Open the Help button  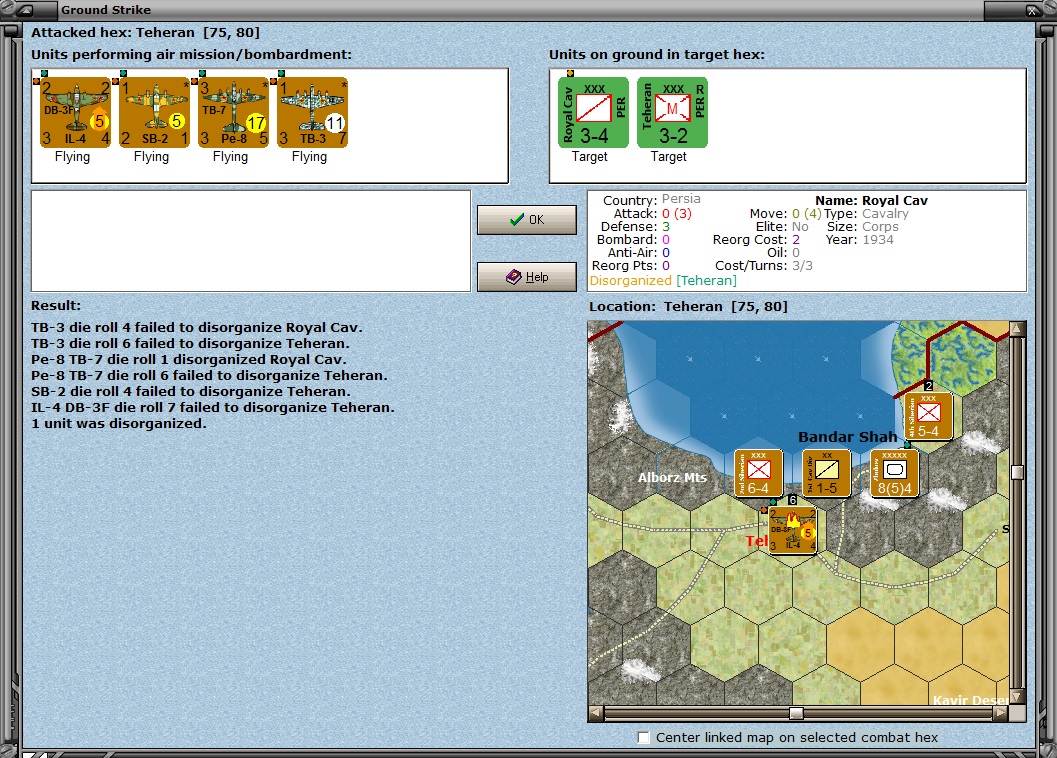[x=526, y=277]
